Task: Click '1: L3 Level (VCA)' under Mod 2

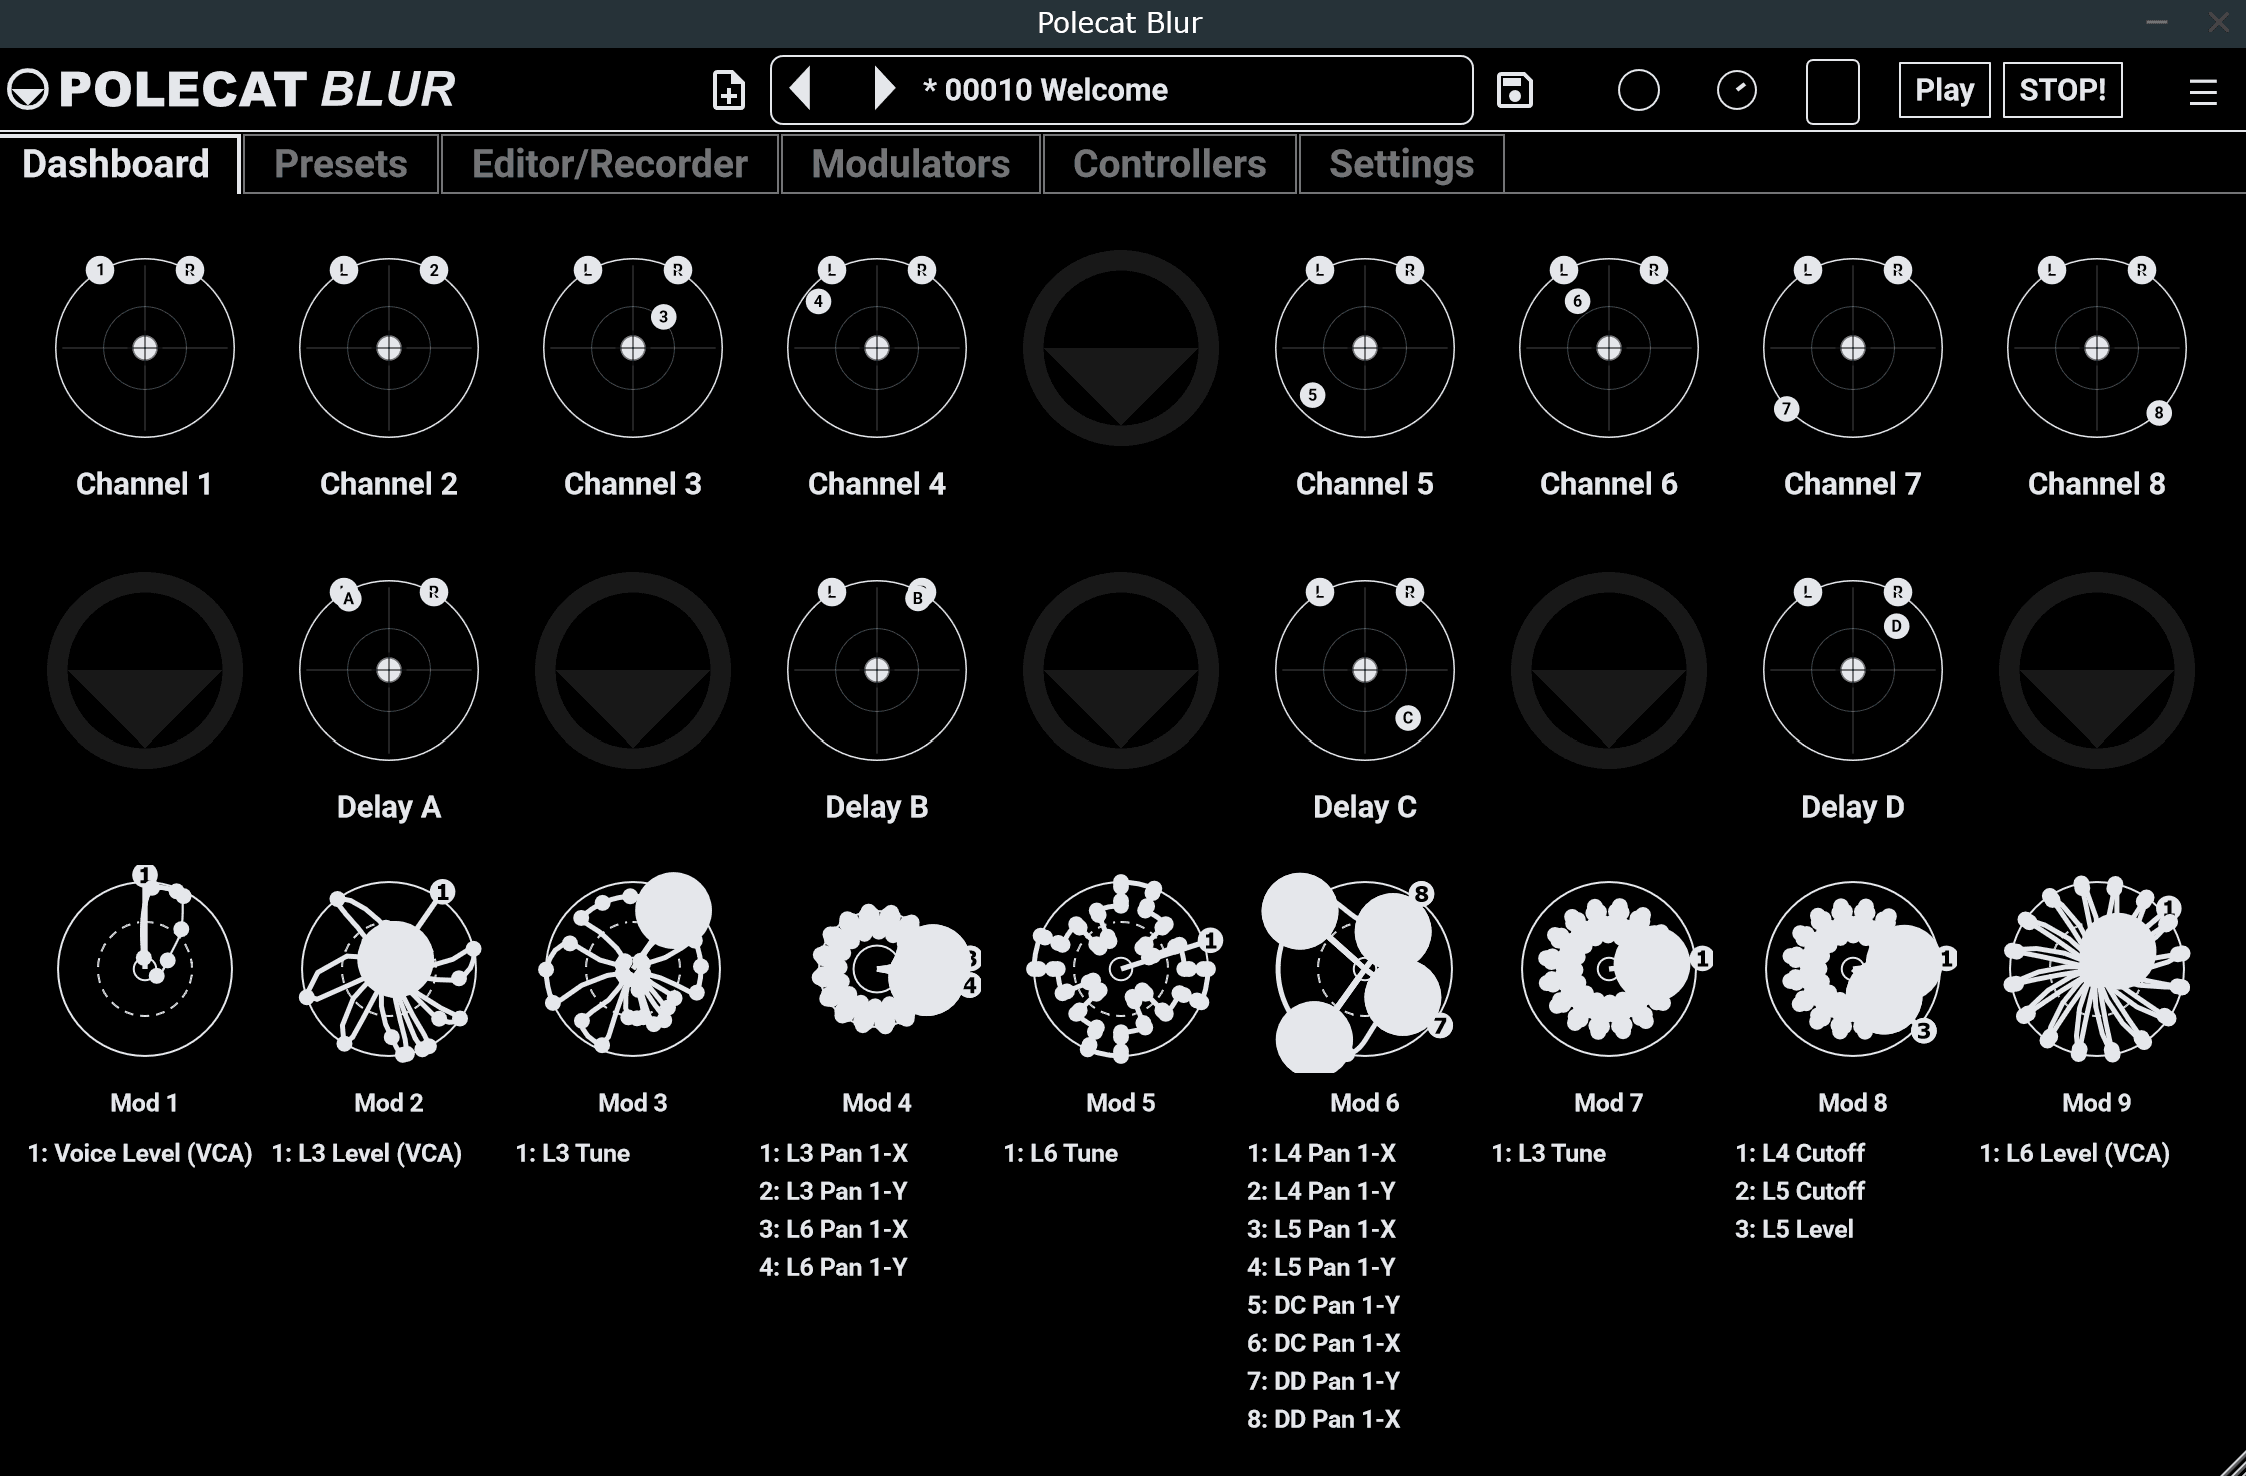Action: click(x=367, y=1153)
